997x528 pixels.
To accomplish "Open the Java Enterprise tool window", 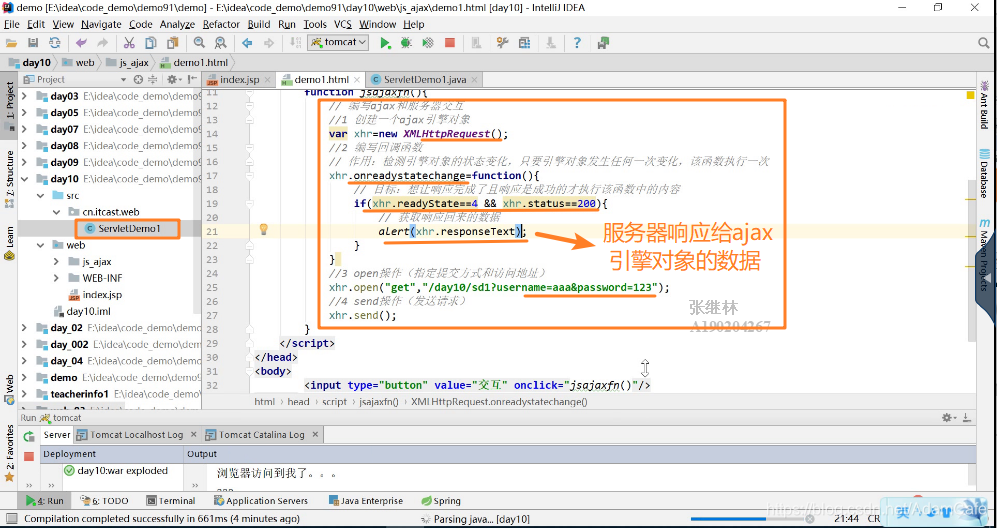I will [x=366, y=501].
